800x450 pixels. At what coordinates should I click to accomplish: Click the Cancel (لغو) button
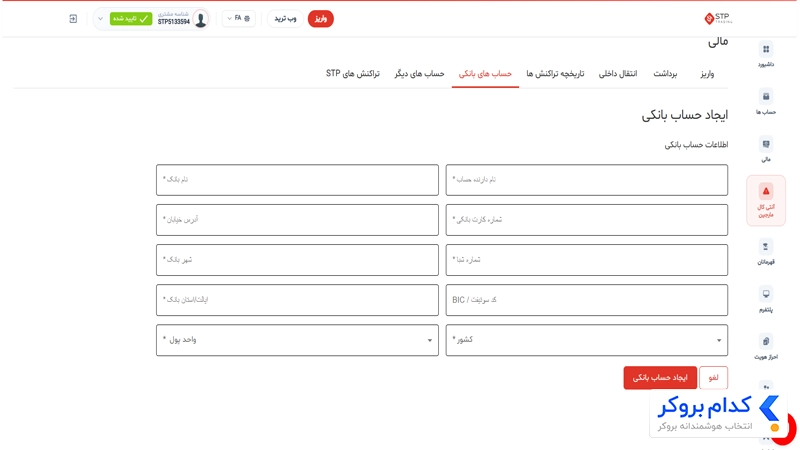pos(713,378)
